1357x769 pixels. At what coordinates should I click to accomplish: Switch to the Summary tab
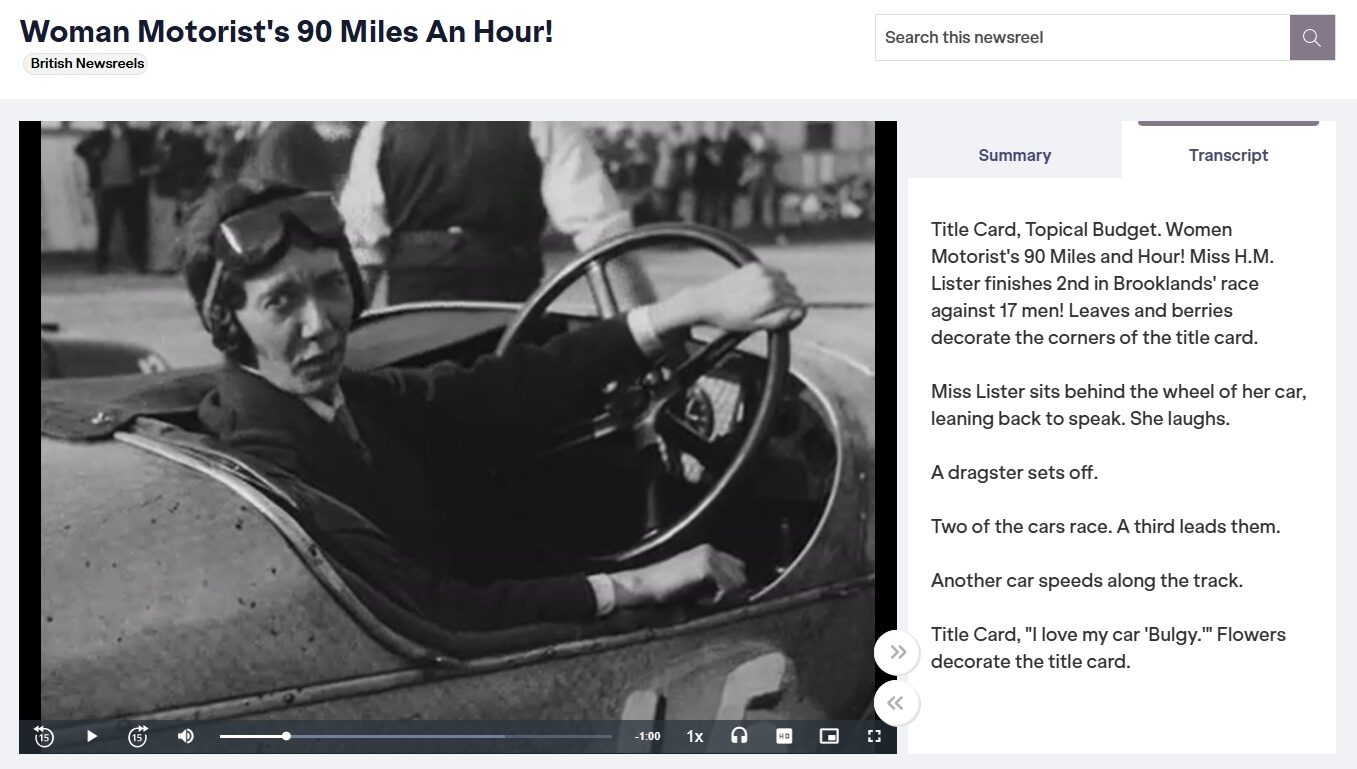pyautogui.click(x=1014, y=155)
